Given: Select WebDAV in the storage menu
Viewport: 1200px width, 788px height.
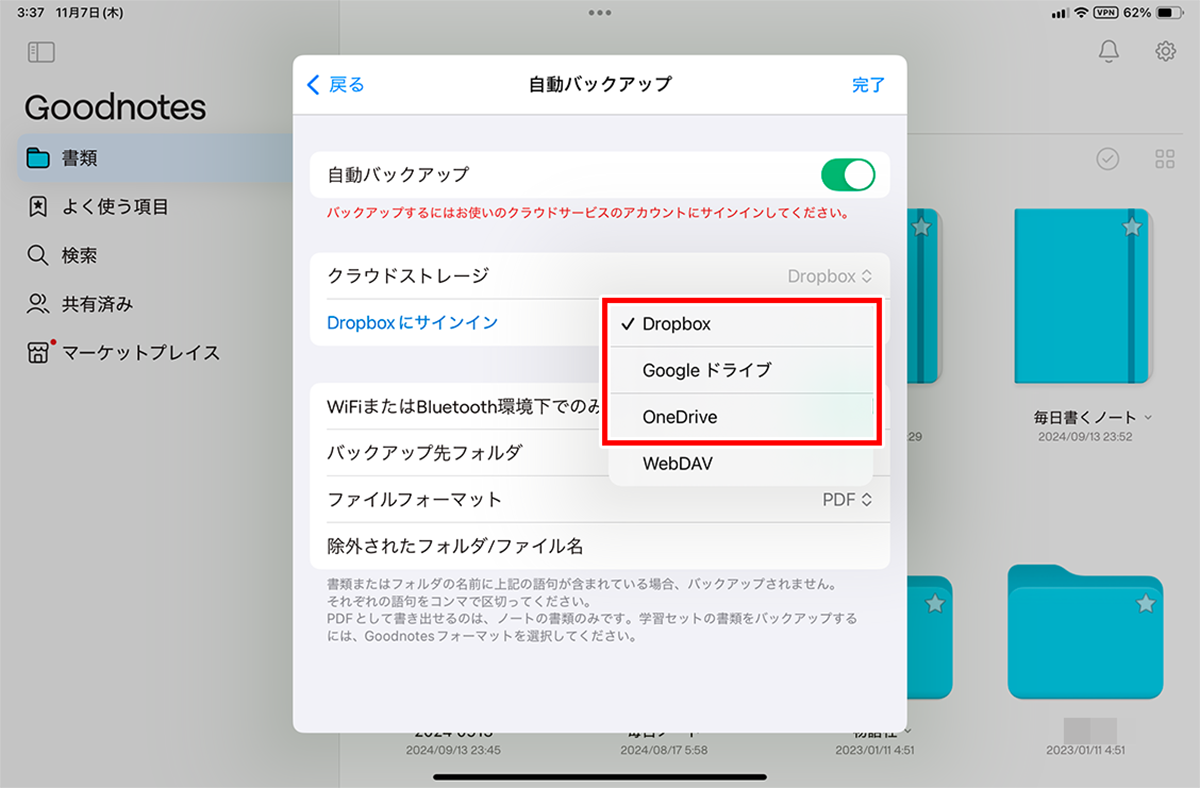Looking at the screenshot, I should 740,463.
